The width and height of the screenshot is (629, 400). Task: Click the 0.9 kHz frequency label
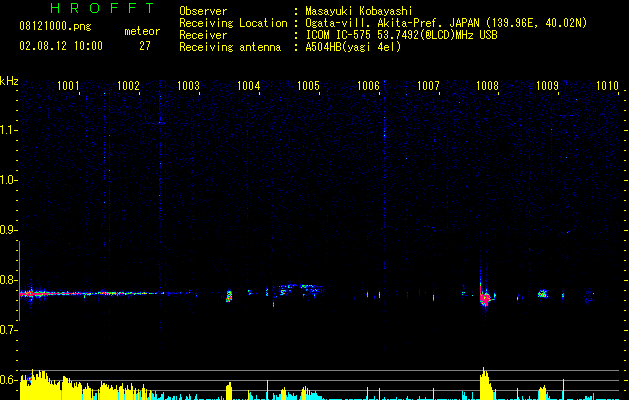(8, 230)
